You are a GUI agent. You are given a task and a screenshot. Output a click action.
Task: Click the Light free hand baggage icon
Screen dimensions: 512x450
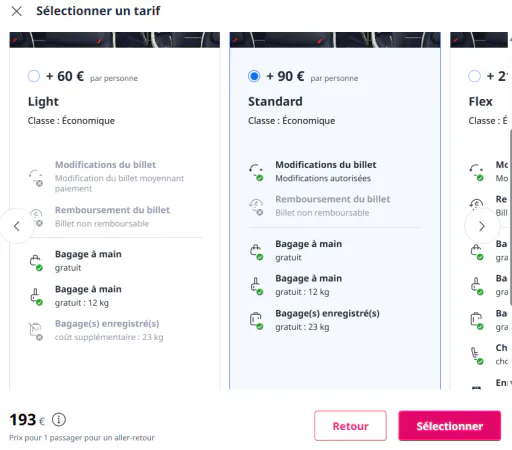(x=35, y=262)
